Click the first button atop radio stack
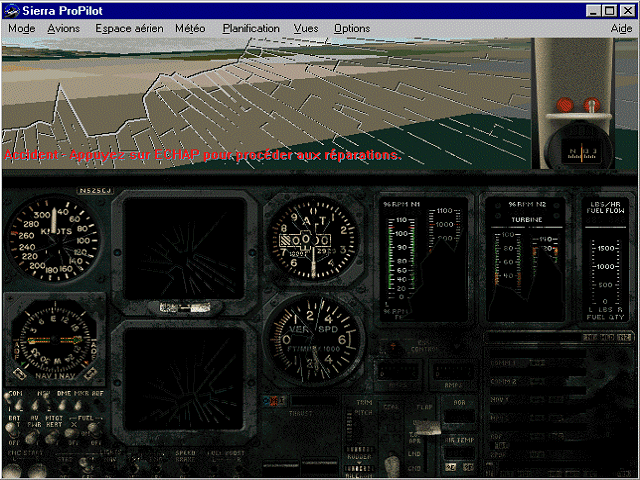 pos(589,337)
